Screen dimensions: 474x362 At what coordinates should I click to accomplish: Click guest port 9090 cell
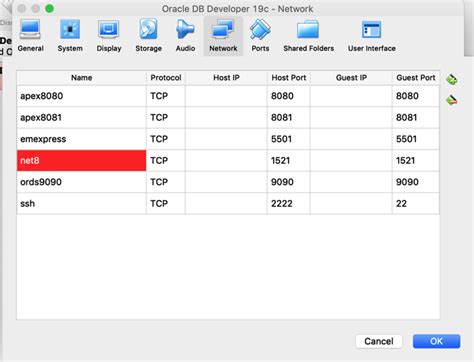[416, 182]
